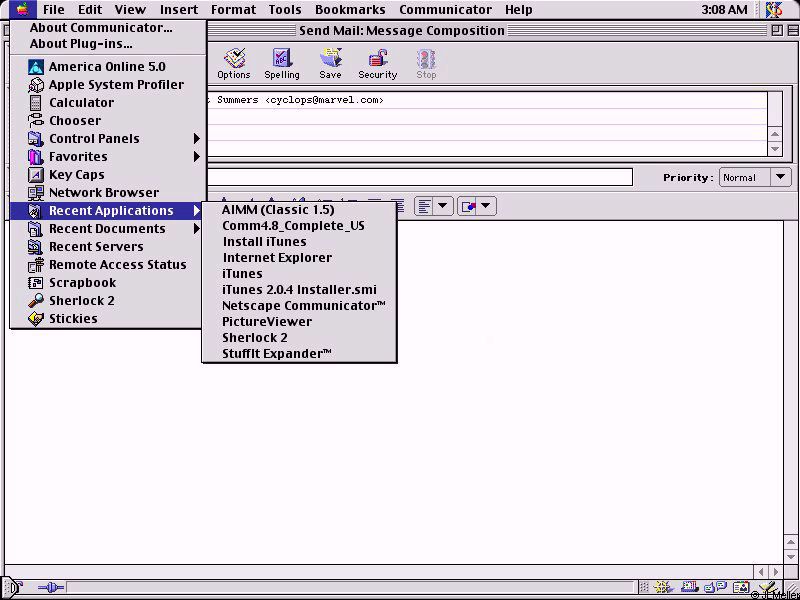Click the plug icon in the Control Strip
Image resolution: width=800 pixels, height=600 pixels.
[x=51, y=588]
